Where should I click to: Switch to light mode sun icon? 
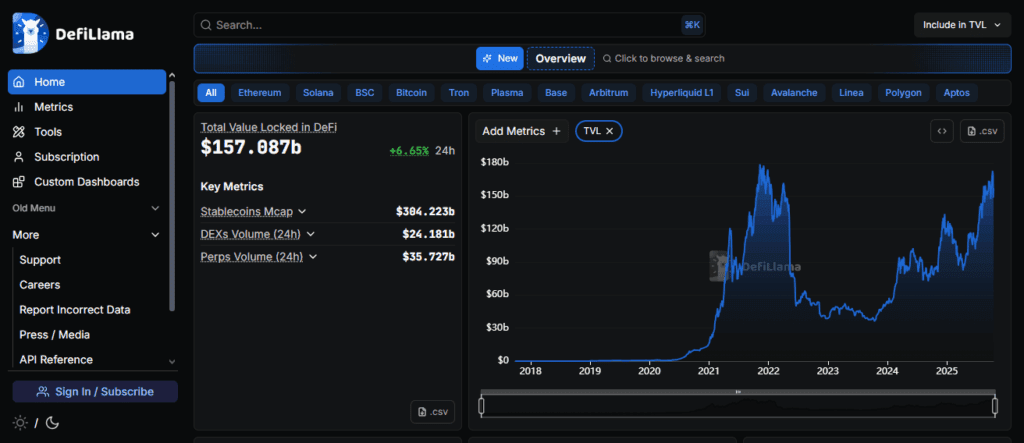click(20, 423)
